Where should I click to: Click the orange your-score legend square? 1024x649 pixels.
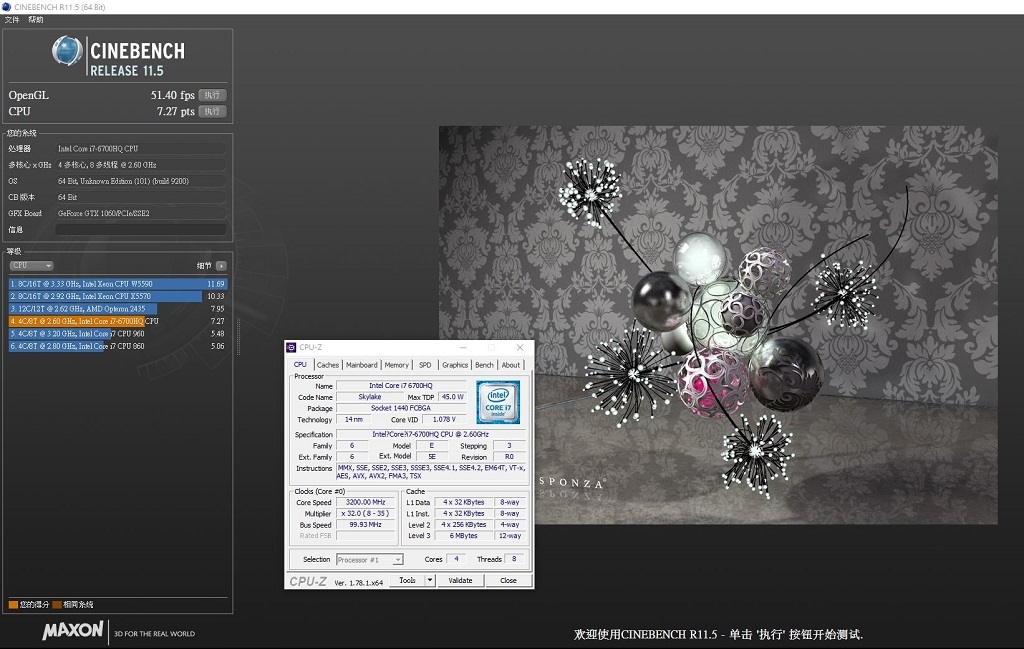coord(13,605)
